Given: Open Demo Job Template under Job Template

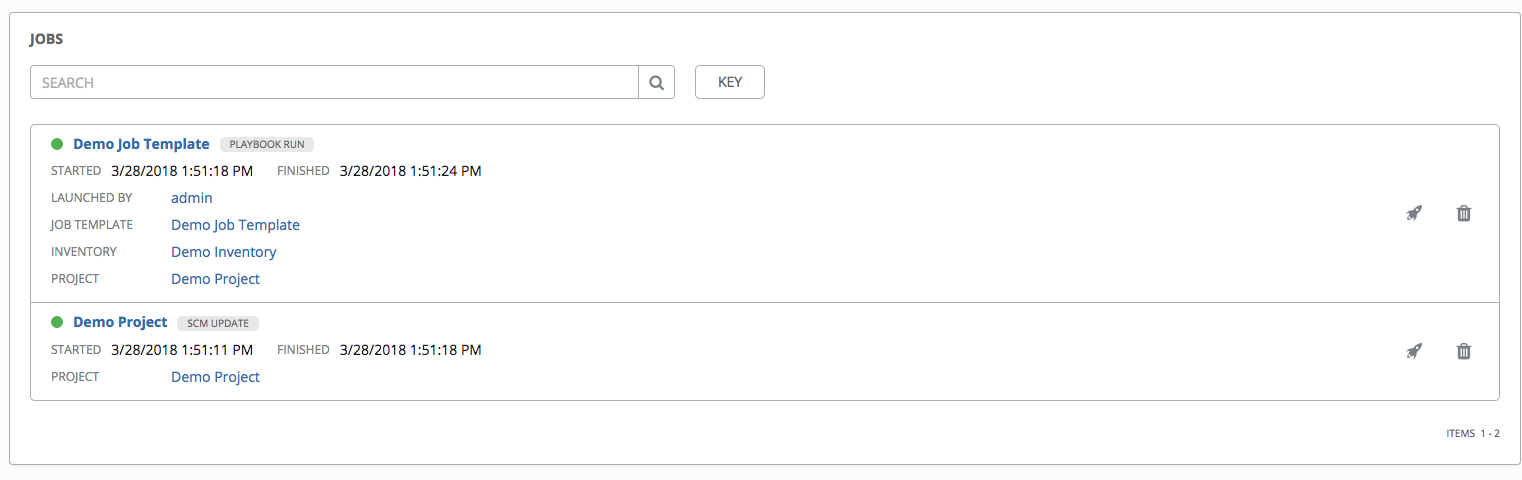Looking at the screenshot, I should click(x=235, y=225).
